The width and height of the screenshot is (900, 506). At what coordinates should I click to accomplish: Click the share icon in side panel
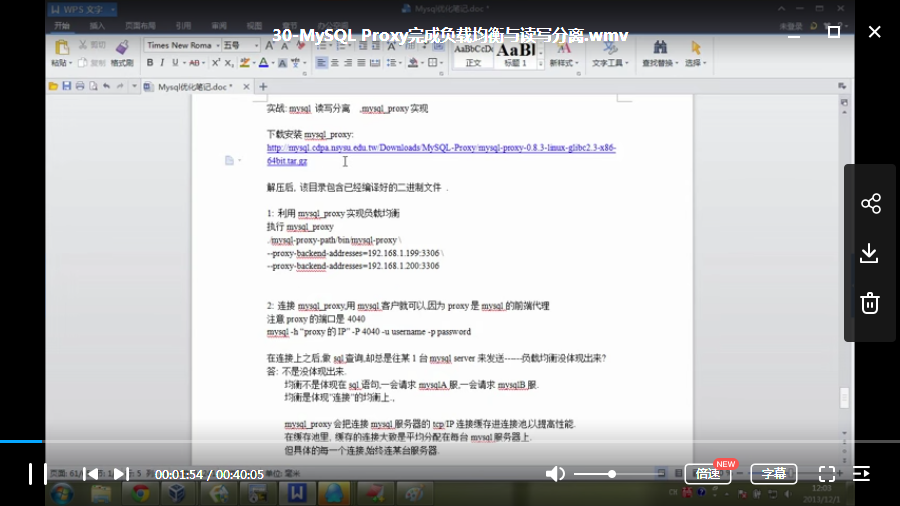click(870, 204)
